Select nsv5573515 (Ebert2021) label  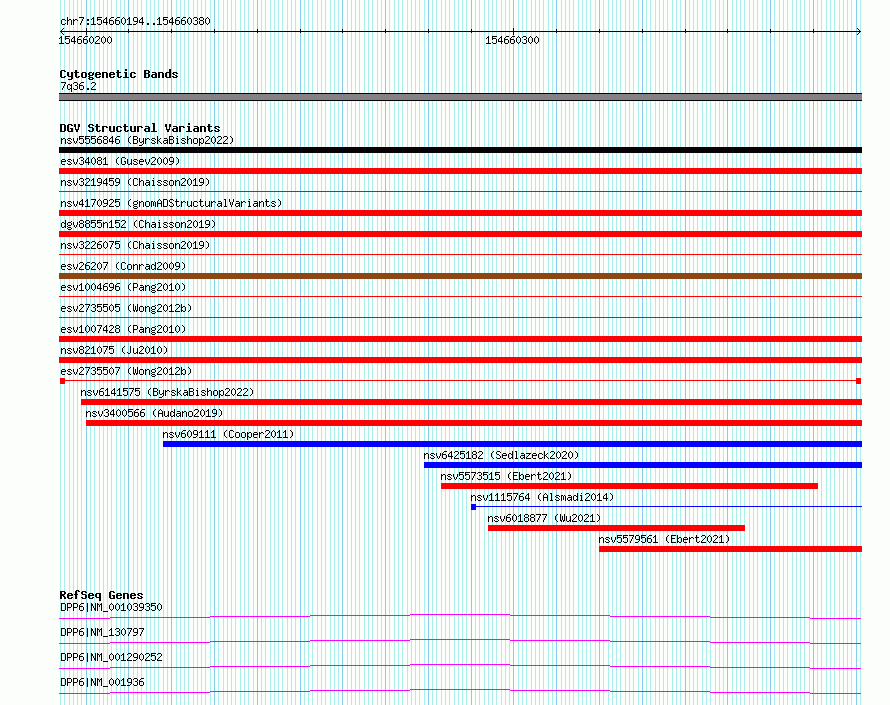(x=506, y=476)
